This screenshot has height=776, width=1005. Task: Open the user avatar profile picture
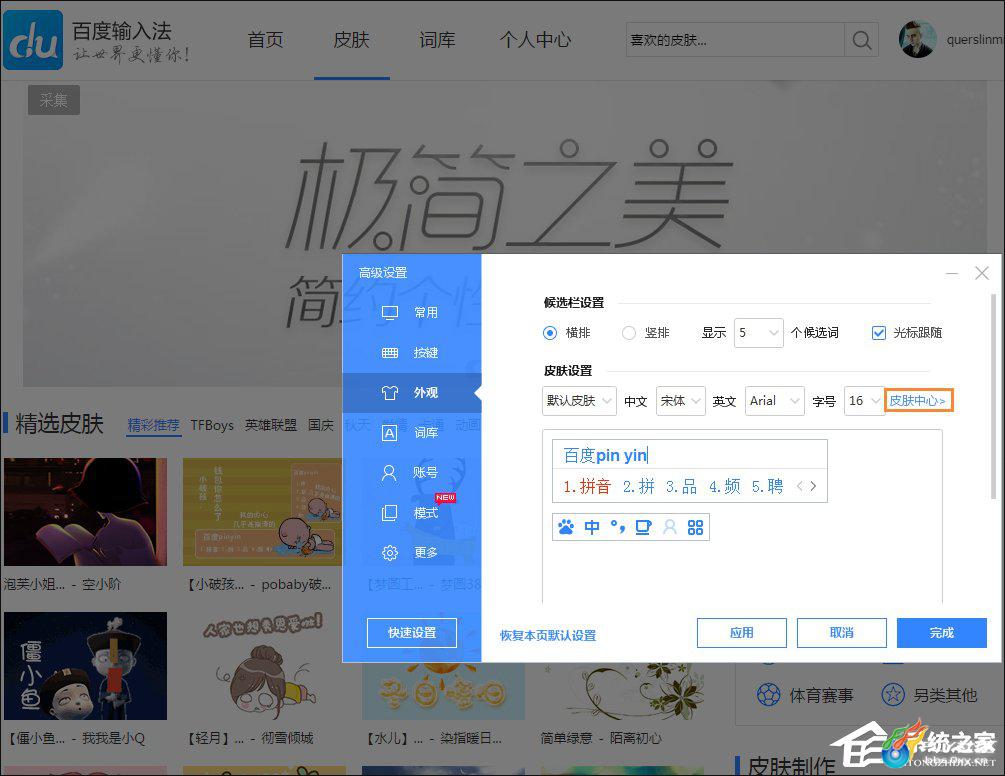coord(917,39)
